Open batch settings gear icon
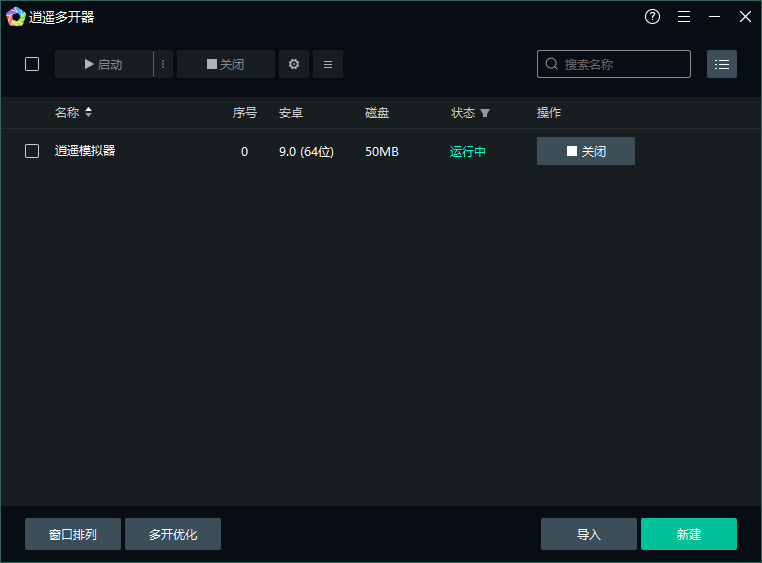Screen dimensions: 762x563 tap(294, 64)
